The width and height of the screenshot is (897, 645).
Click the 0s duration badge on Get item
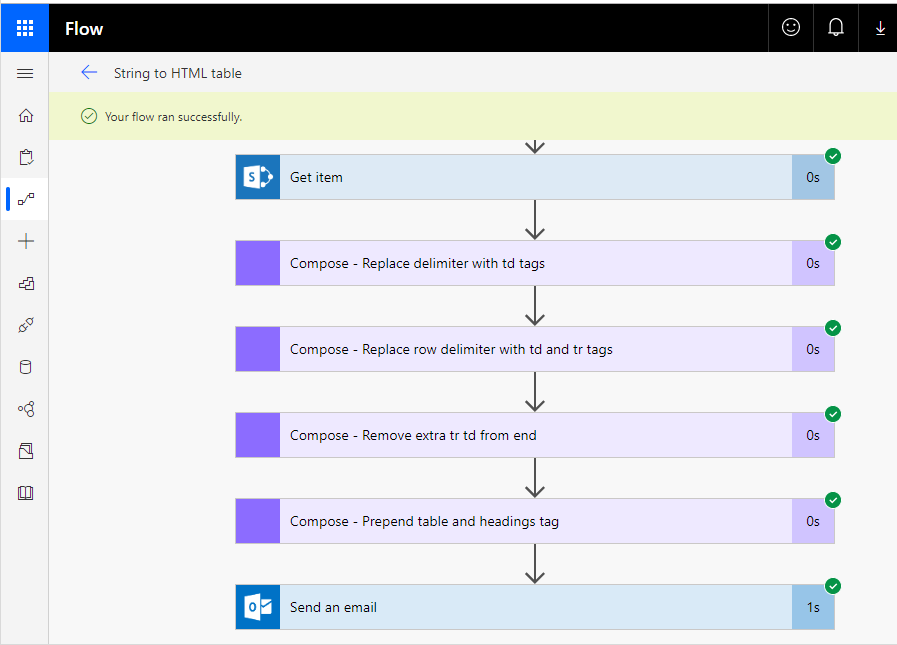(x=813, y=176)
